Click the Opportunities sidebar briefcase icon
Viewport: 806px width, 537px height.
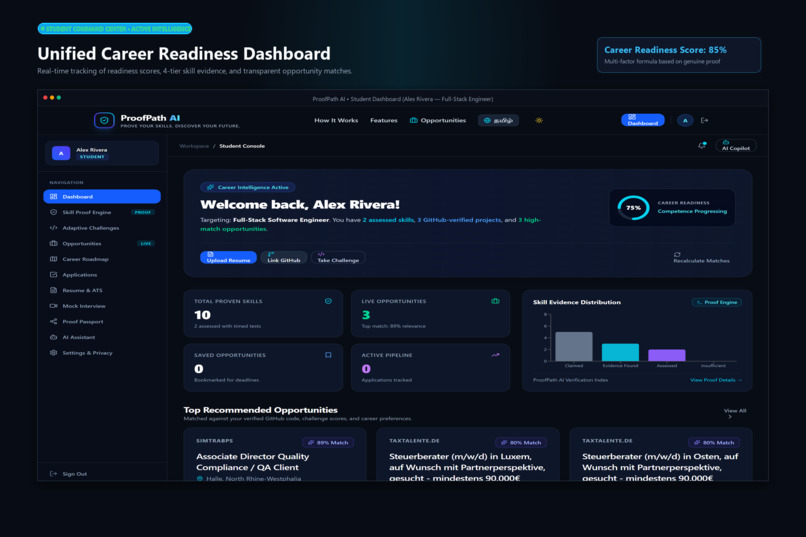pos(53,244)
